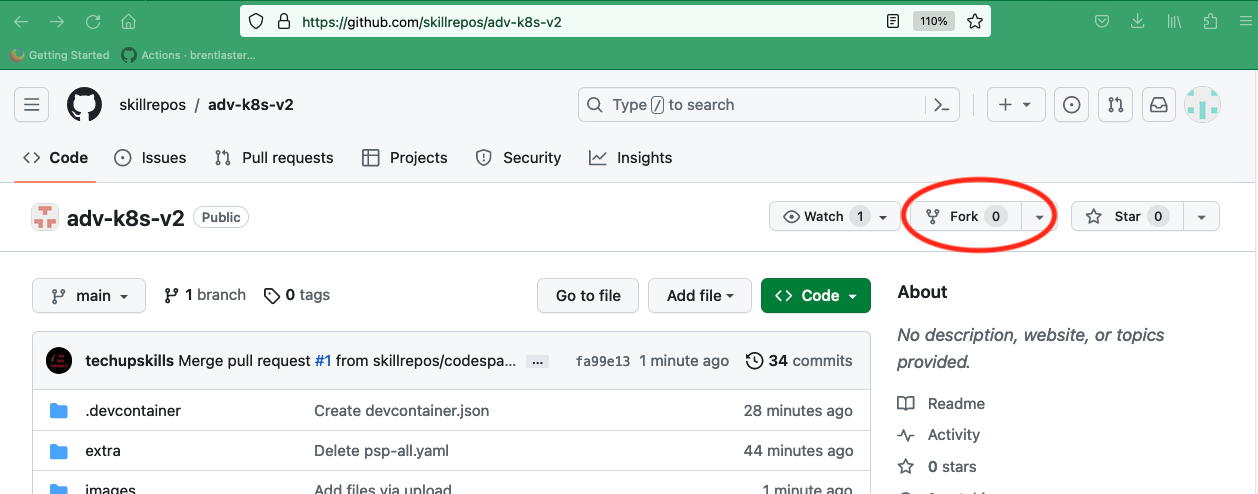Viewport: 1258px width, 494px height.
Task: Open the GitHub pull requests header icon
Action: pos(1115,104)
